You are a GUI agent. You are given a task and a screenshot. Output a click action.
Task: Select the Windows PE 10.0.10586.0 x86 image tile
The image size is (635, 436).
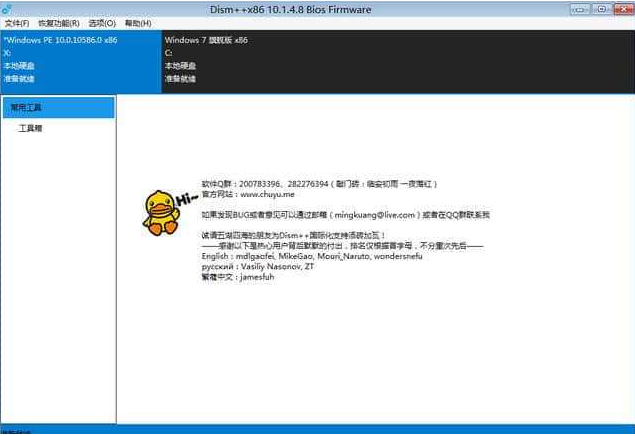pyautogui.click(x=81, y=62)
